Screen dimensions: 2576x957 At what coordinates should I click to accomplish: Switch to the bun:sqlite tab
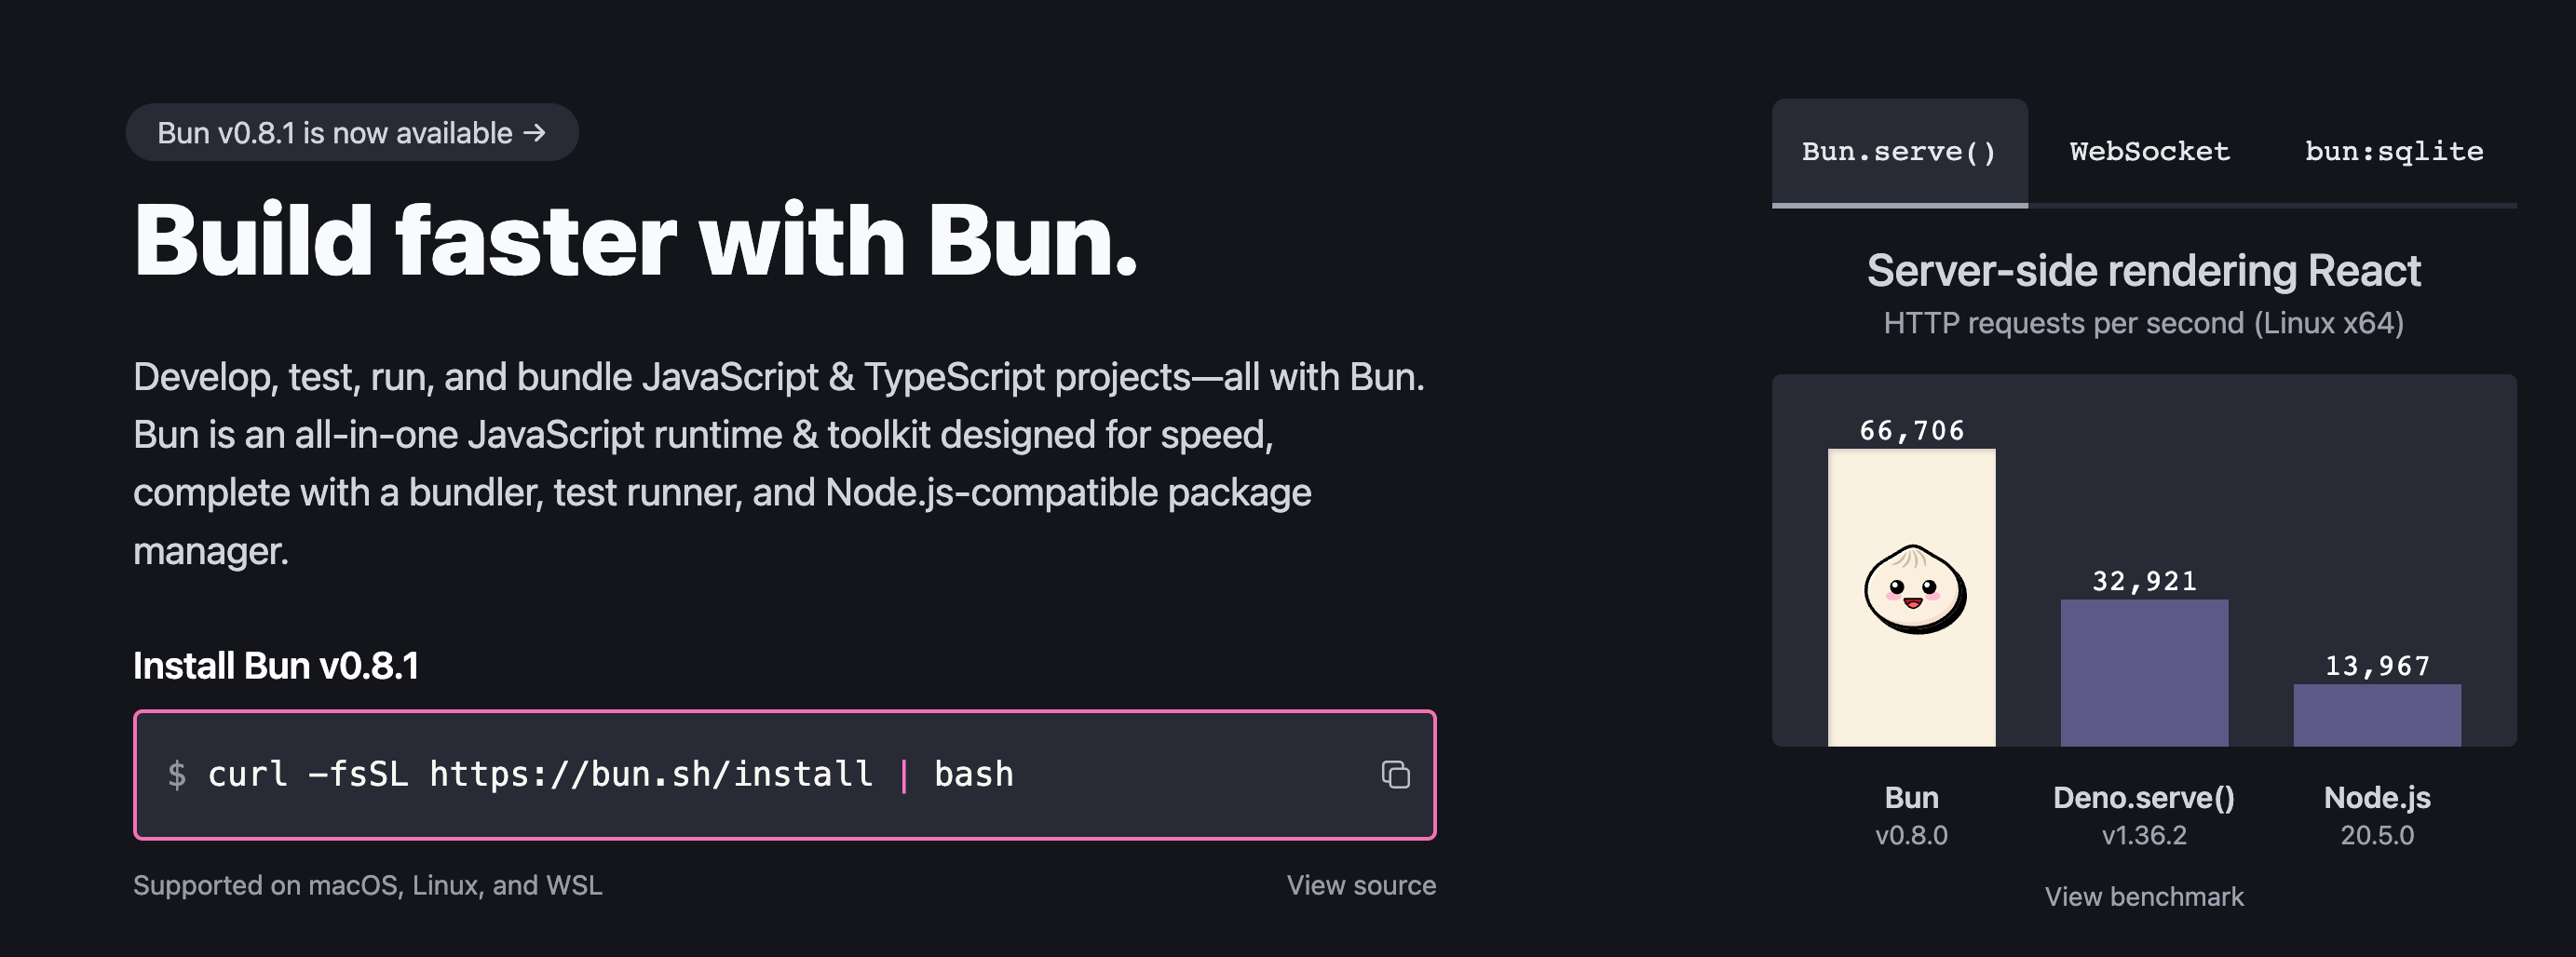click(x=2394, y=152)
